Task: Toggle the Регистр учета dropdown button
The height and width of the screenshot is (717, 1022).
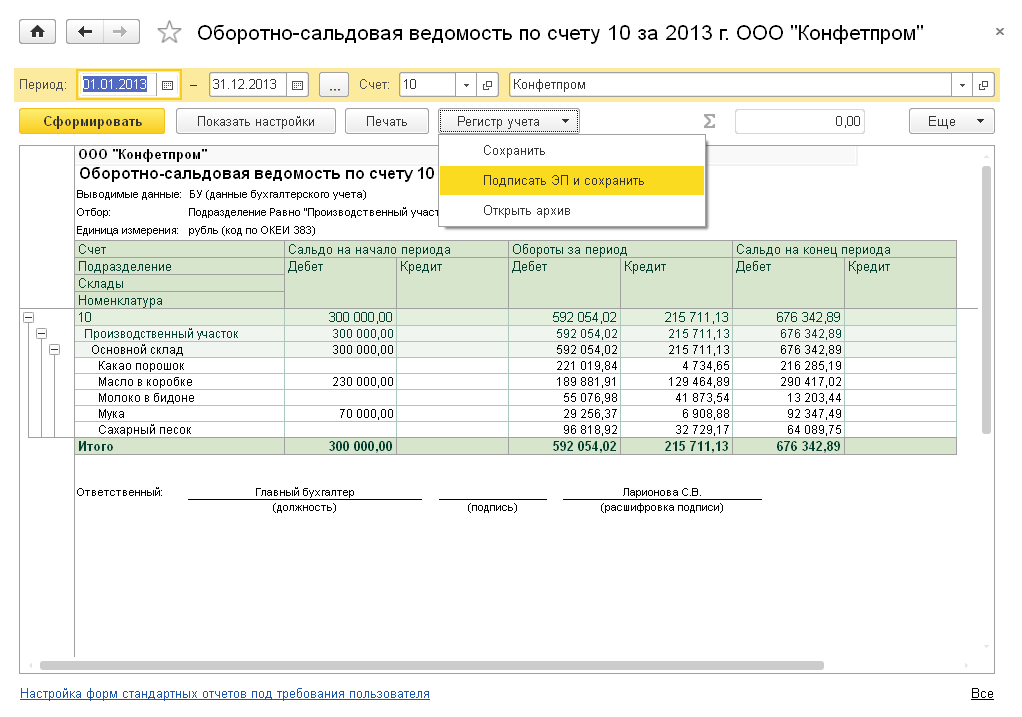Action: coord(508,121)
